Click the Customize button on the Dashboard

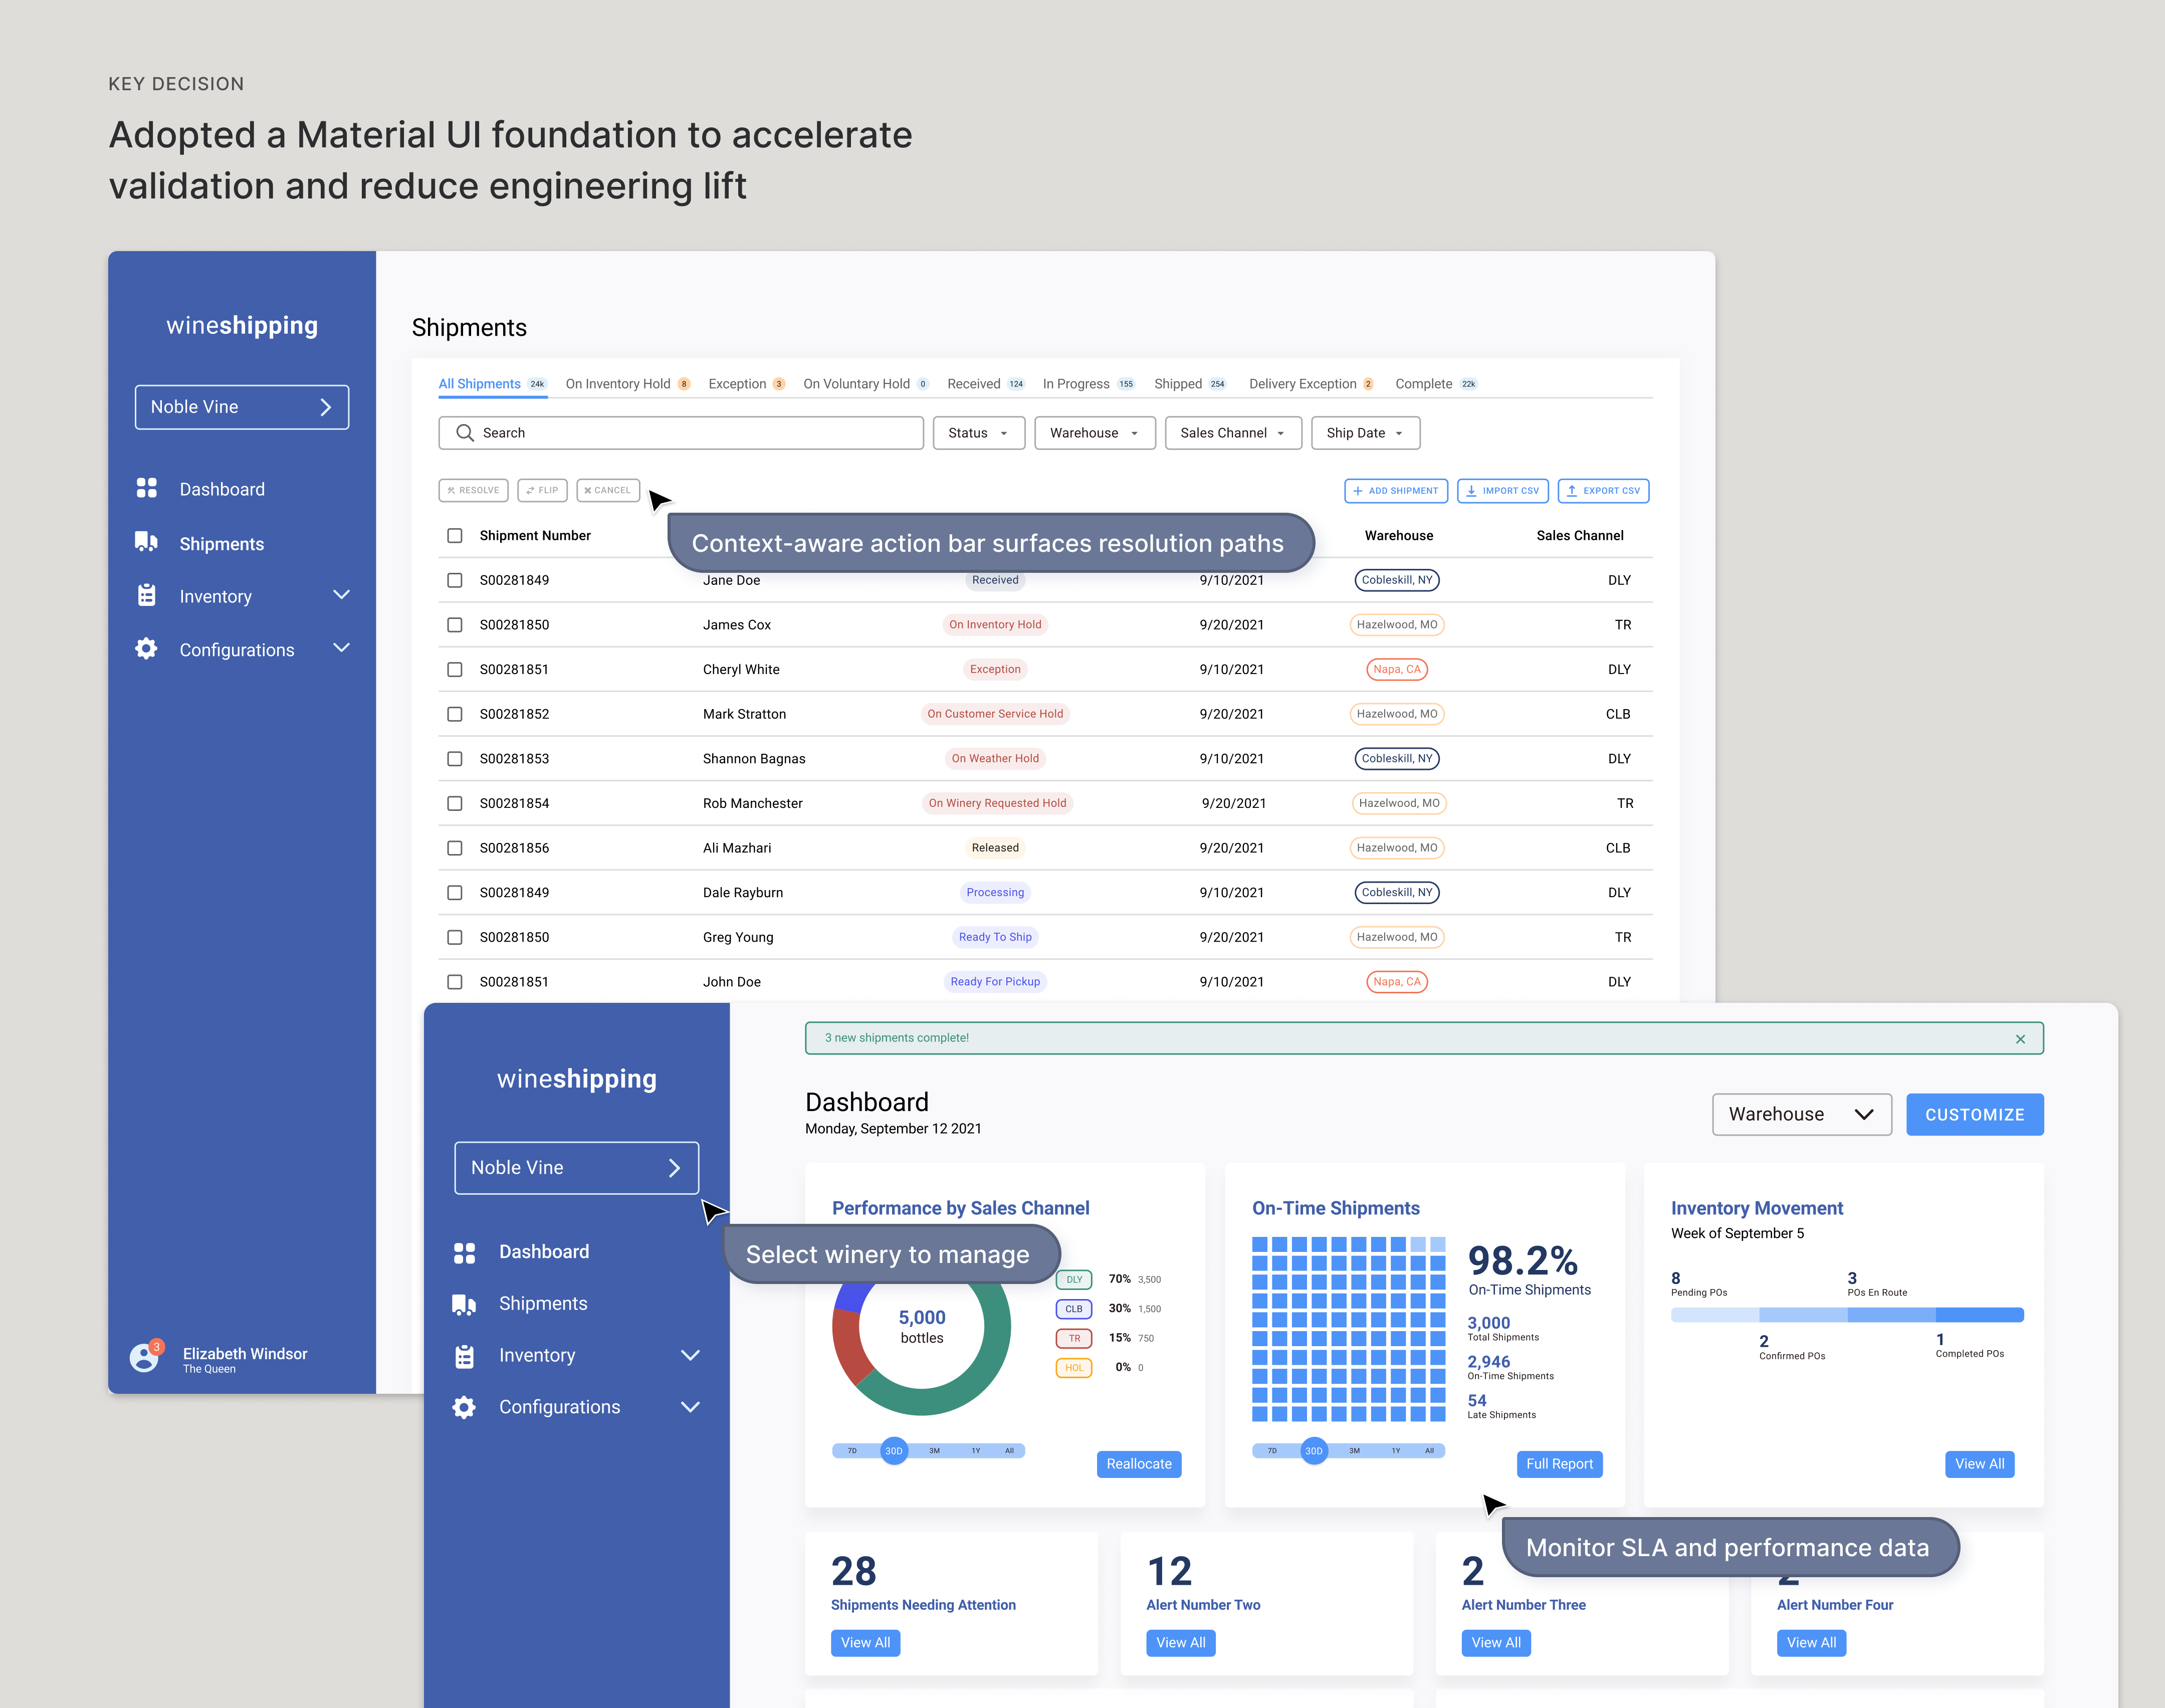[1974, 1114]
